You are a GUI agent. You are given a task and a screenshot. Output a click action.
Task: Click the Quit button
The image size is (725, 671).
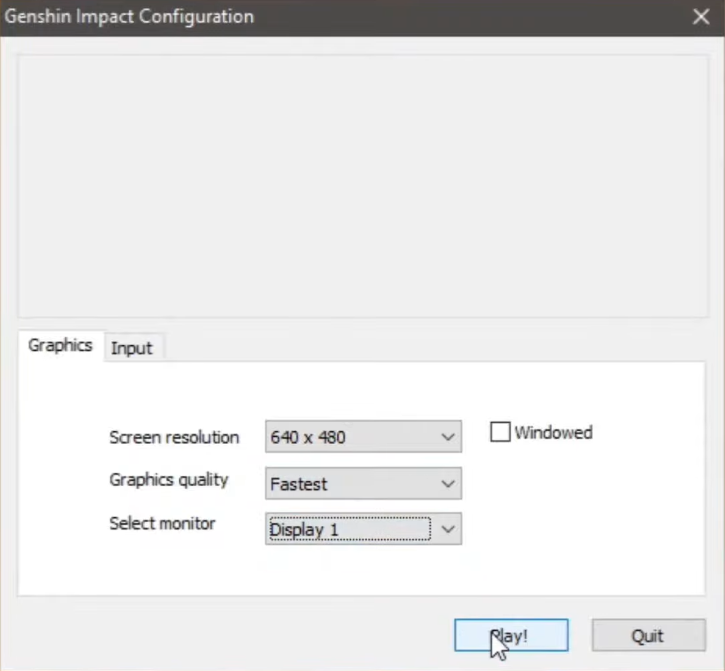click(649, 635)
